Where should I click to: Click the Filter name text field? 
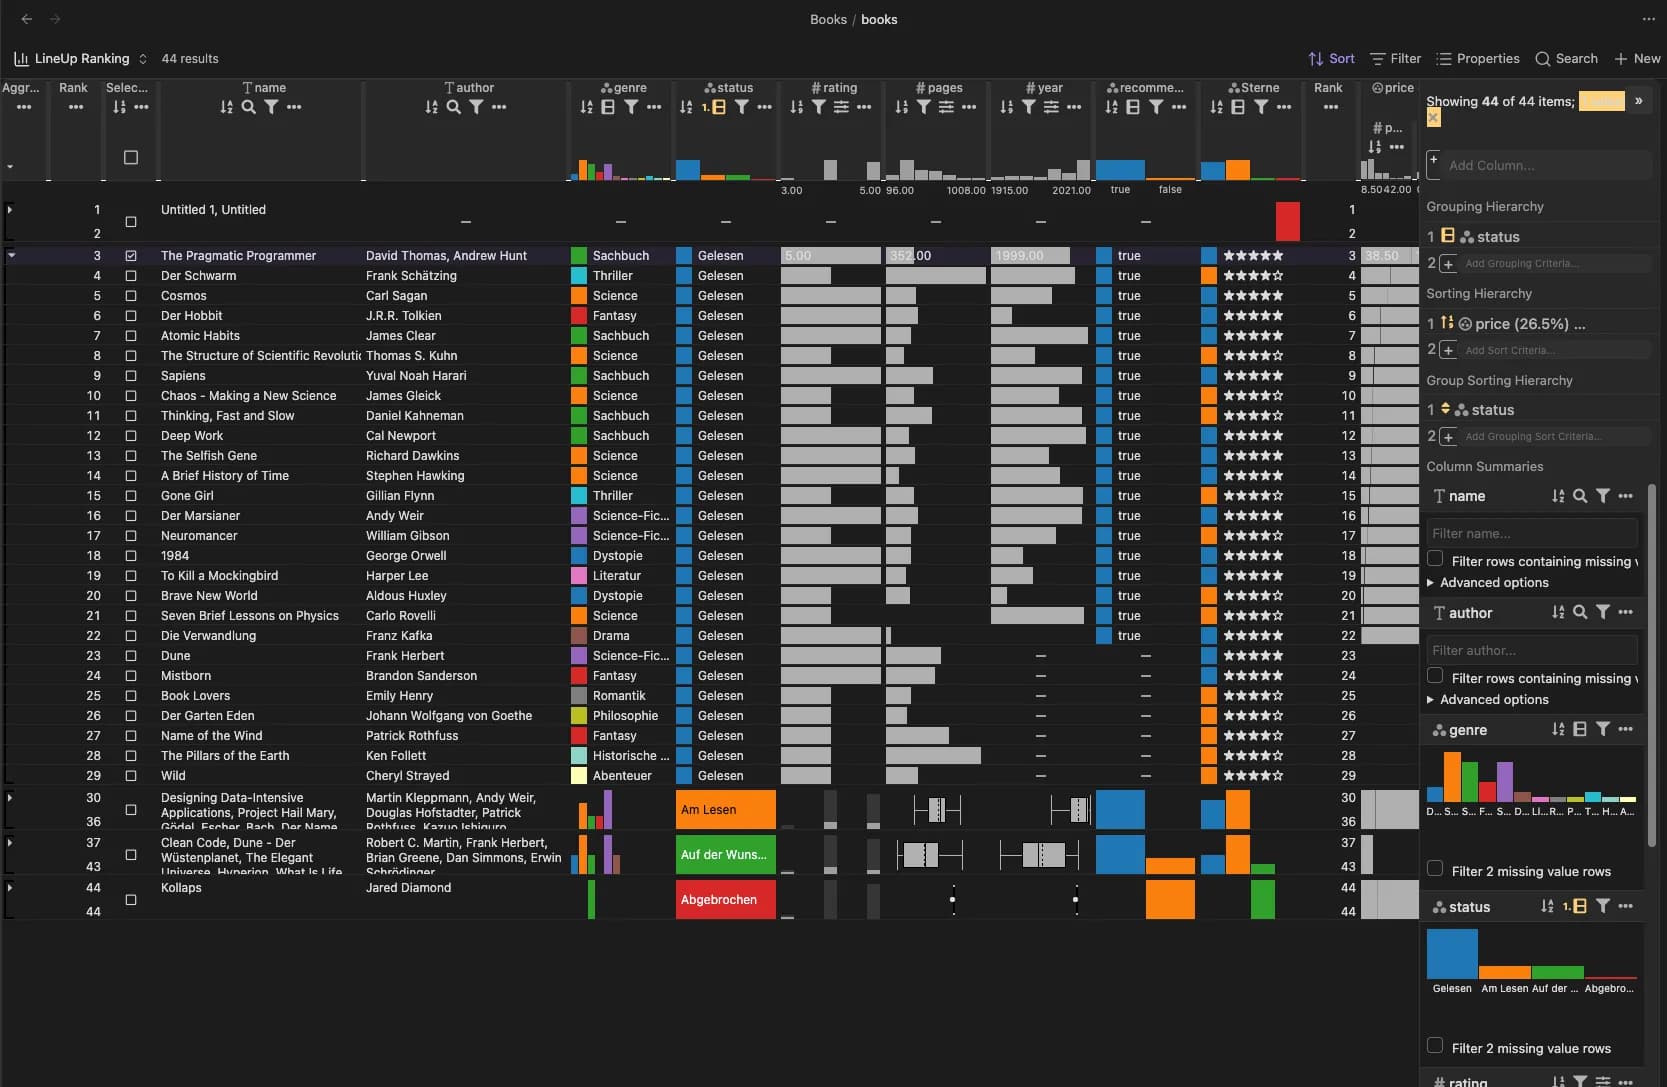(1532, 533)
